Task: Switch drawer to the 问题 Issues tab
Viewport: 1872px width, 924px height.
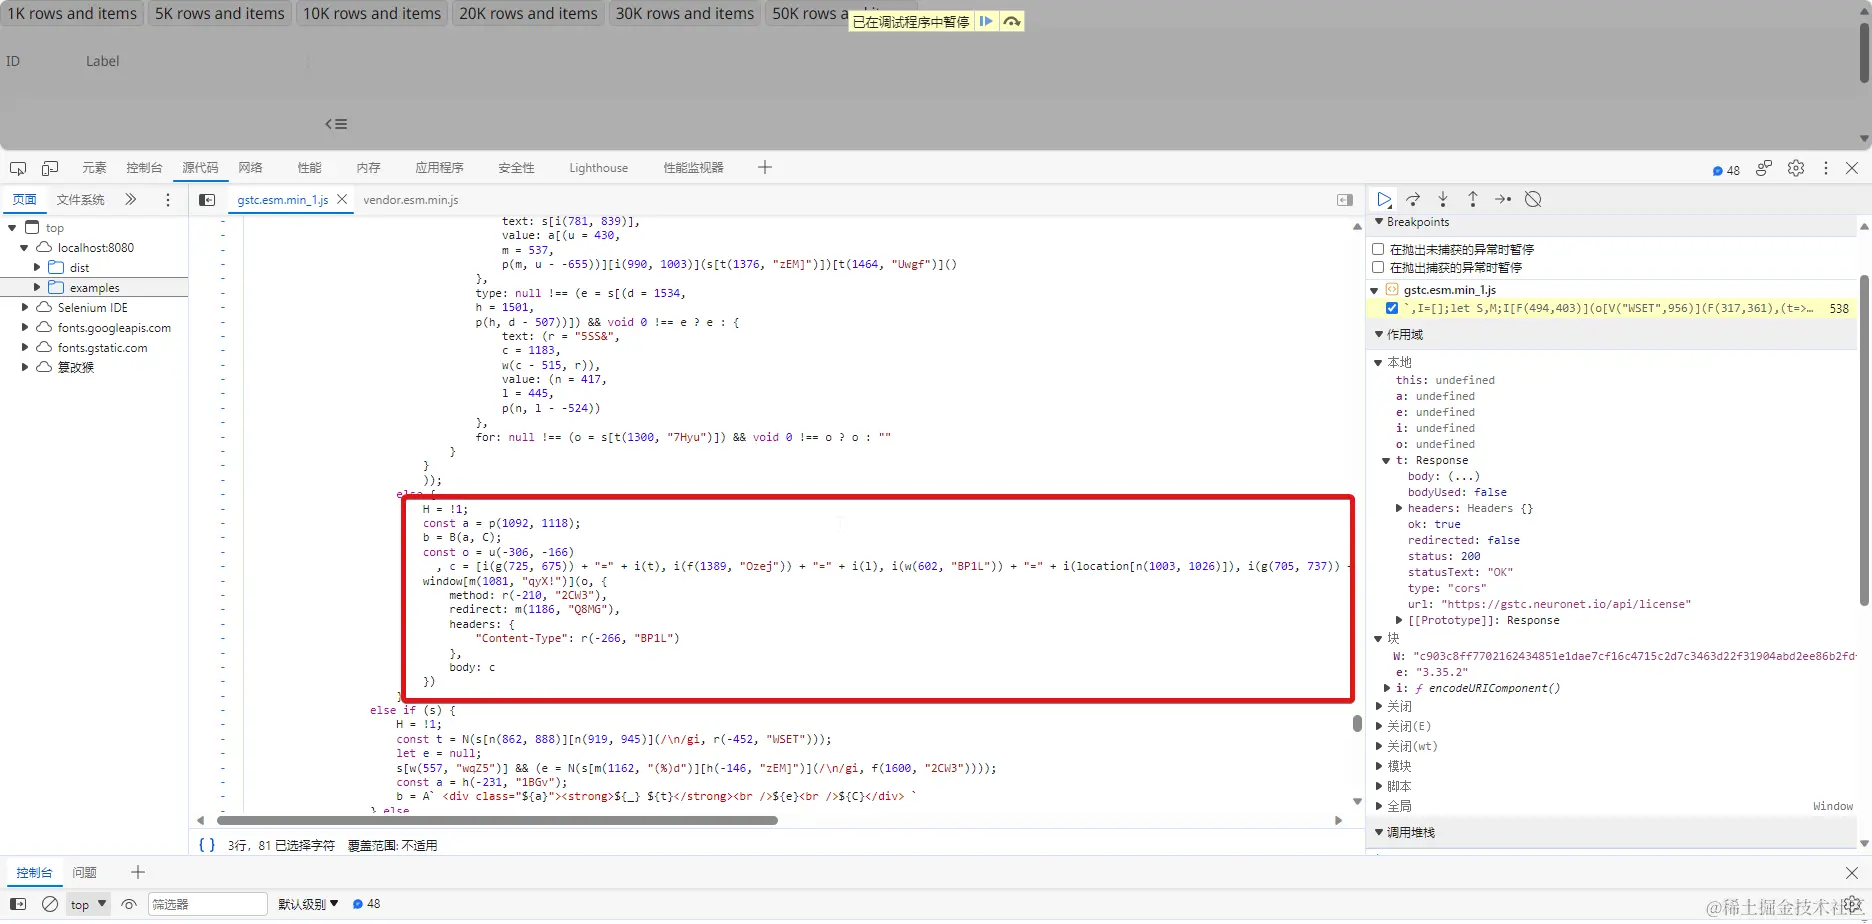Action: (x=85, y=873)
